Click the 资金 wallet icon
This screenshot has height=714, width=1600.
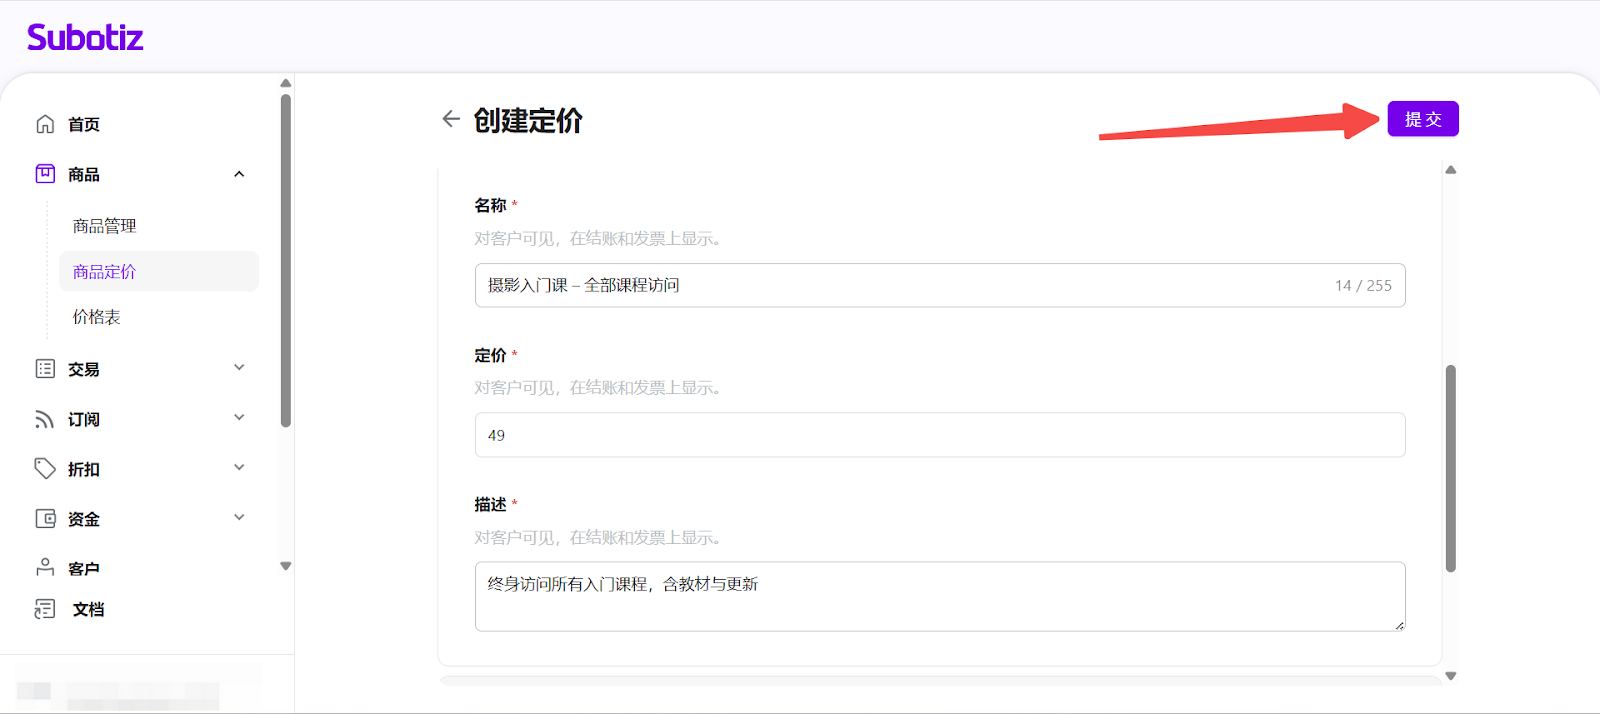pyautogui.click(x=45, y=518)
